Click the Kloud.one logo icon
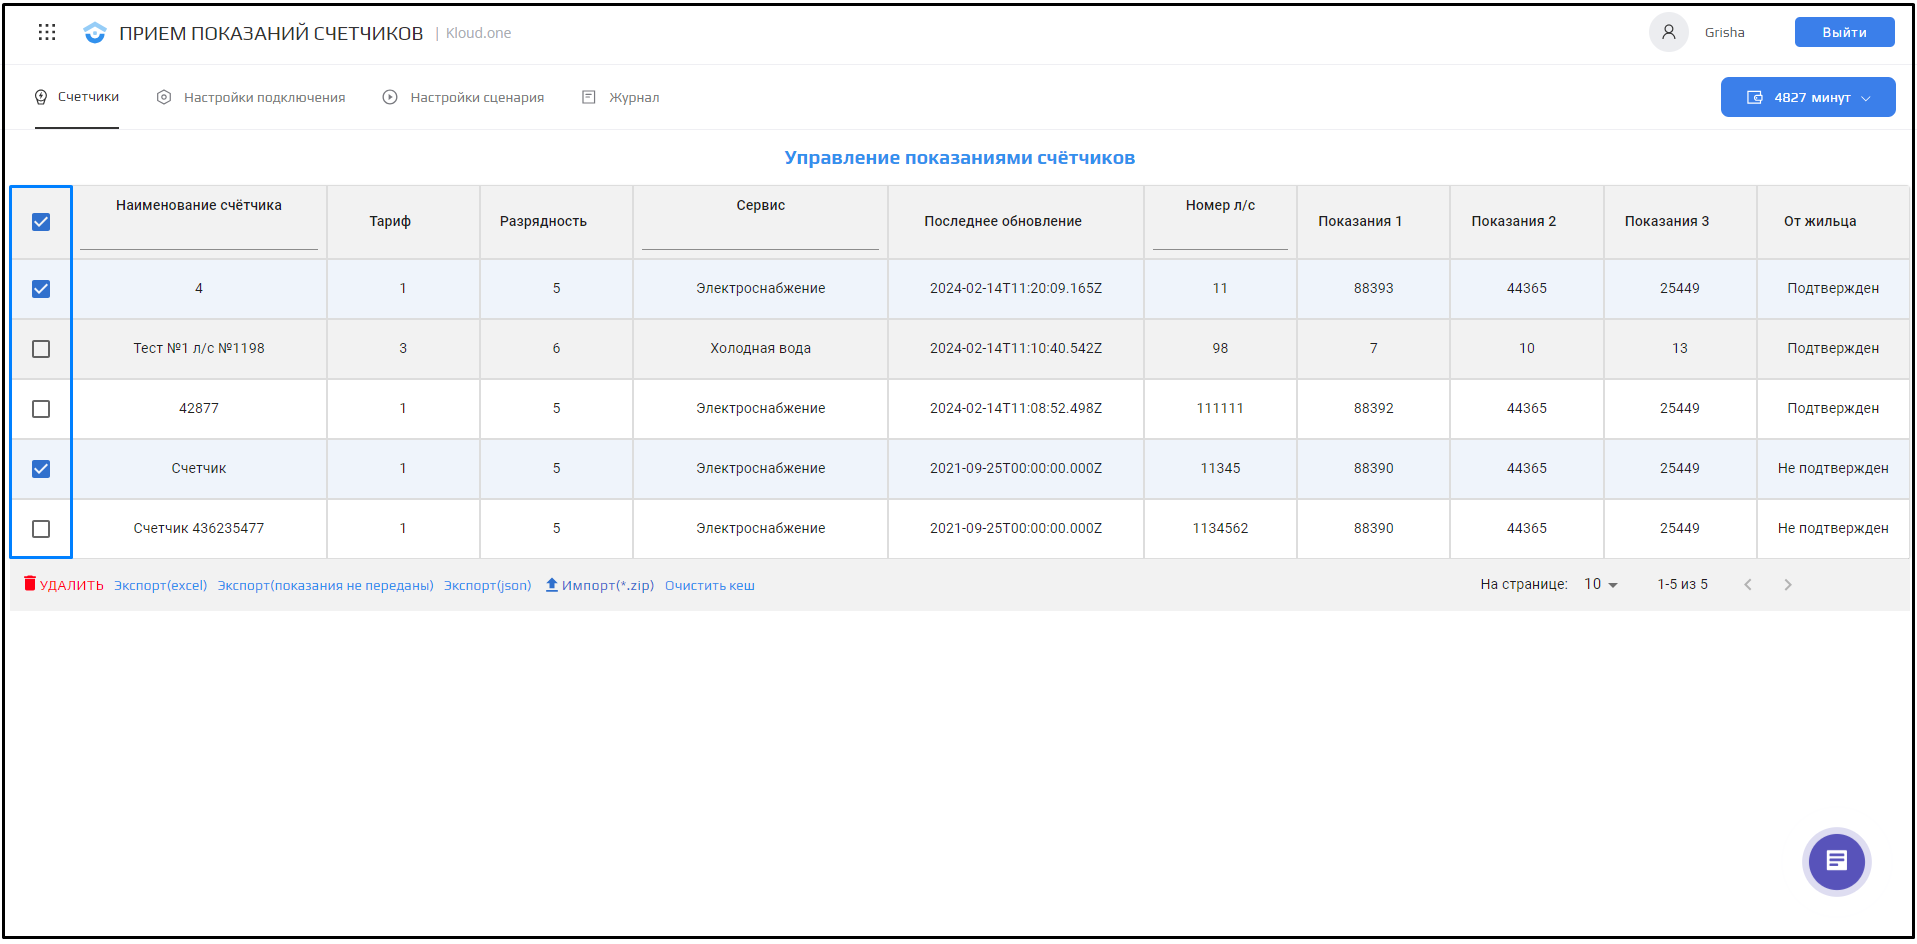This screenshot has height=944, width=1917. tap(95, 33)
